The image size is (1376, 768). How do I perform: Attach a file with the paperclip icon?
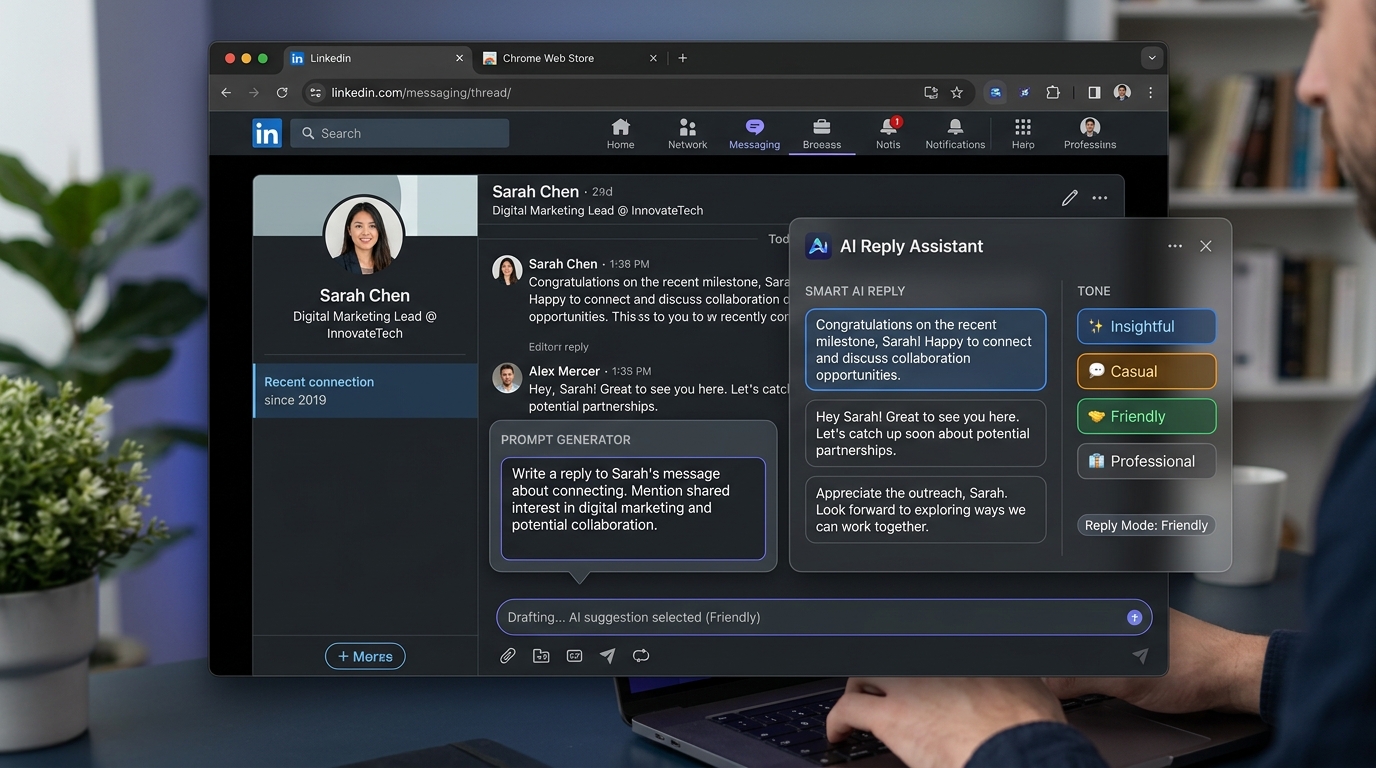click(508, 656)
